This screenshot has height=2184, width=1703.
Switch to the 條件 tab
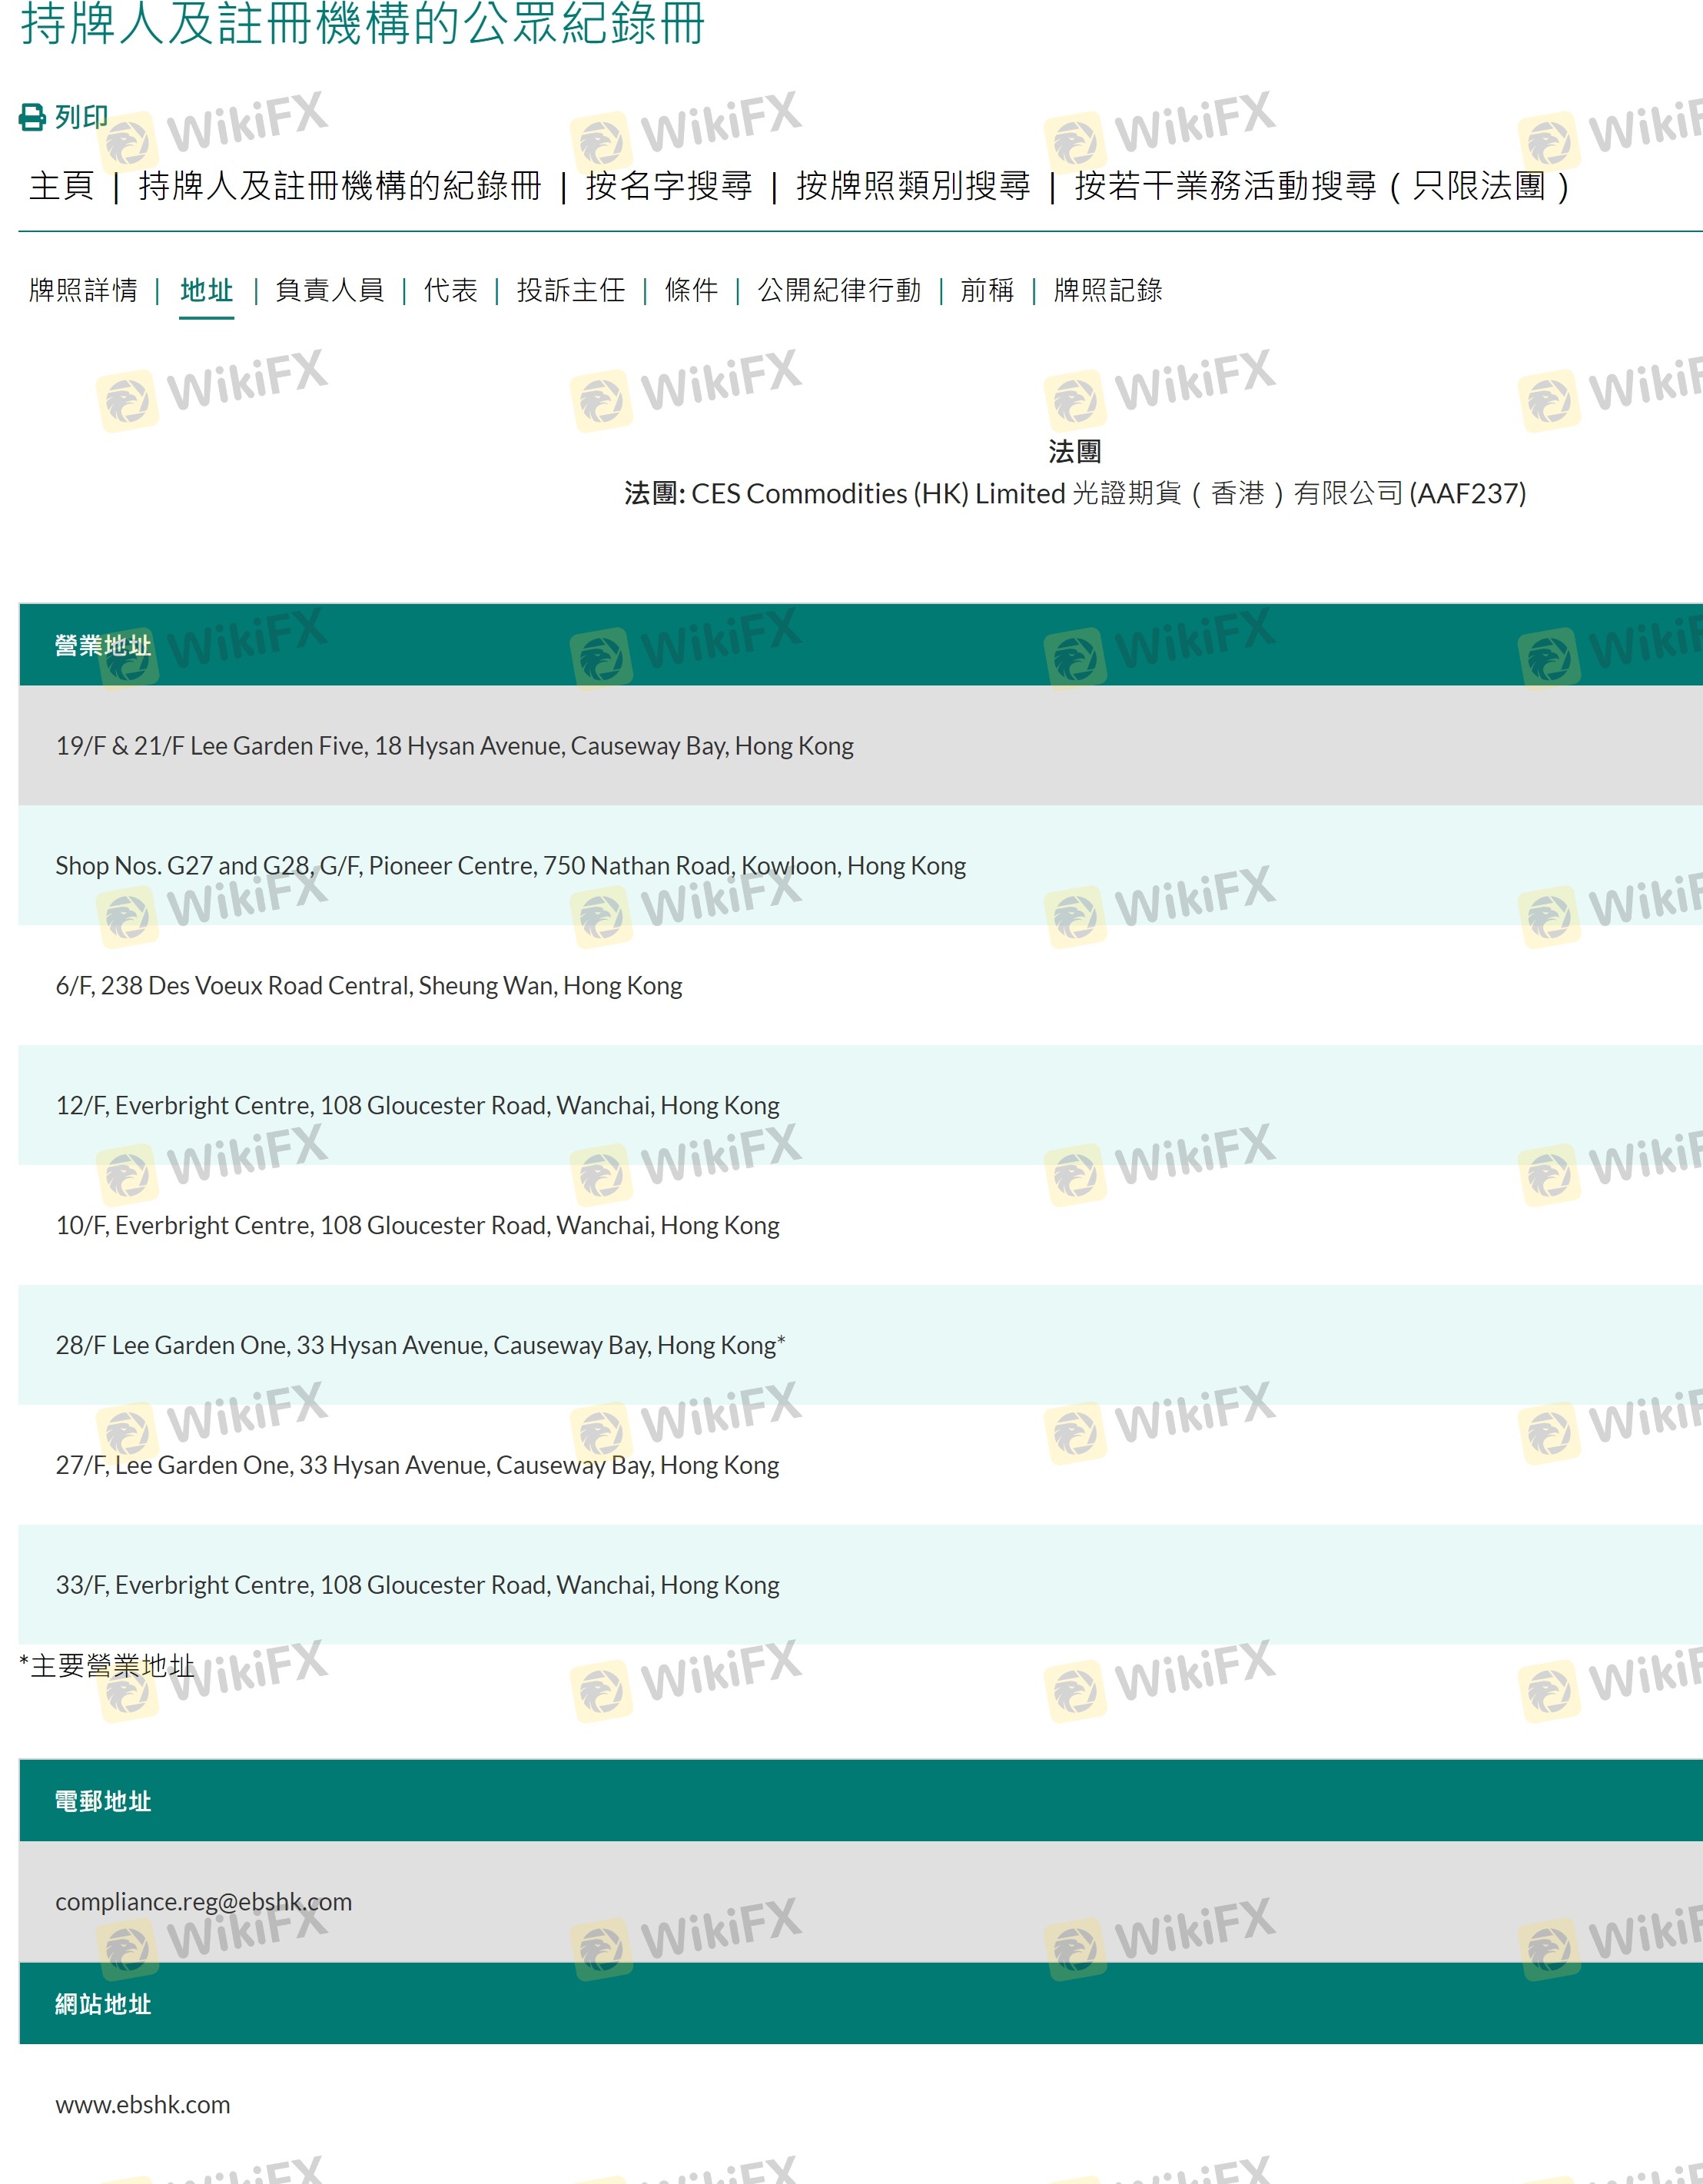[692, 290]
